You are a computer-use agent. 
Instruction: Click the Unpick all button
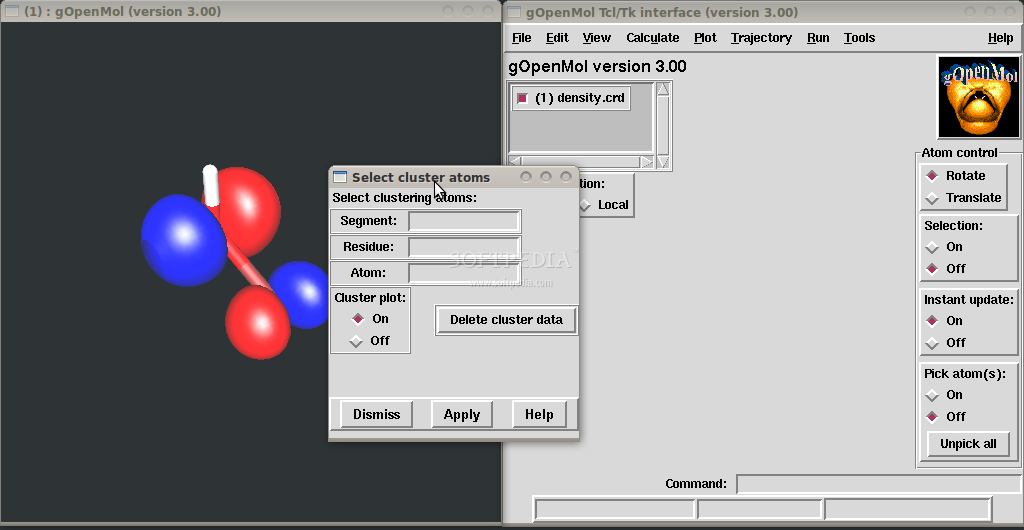968,444
